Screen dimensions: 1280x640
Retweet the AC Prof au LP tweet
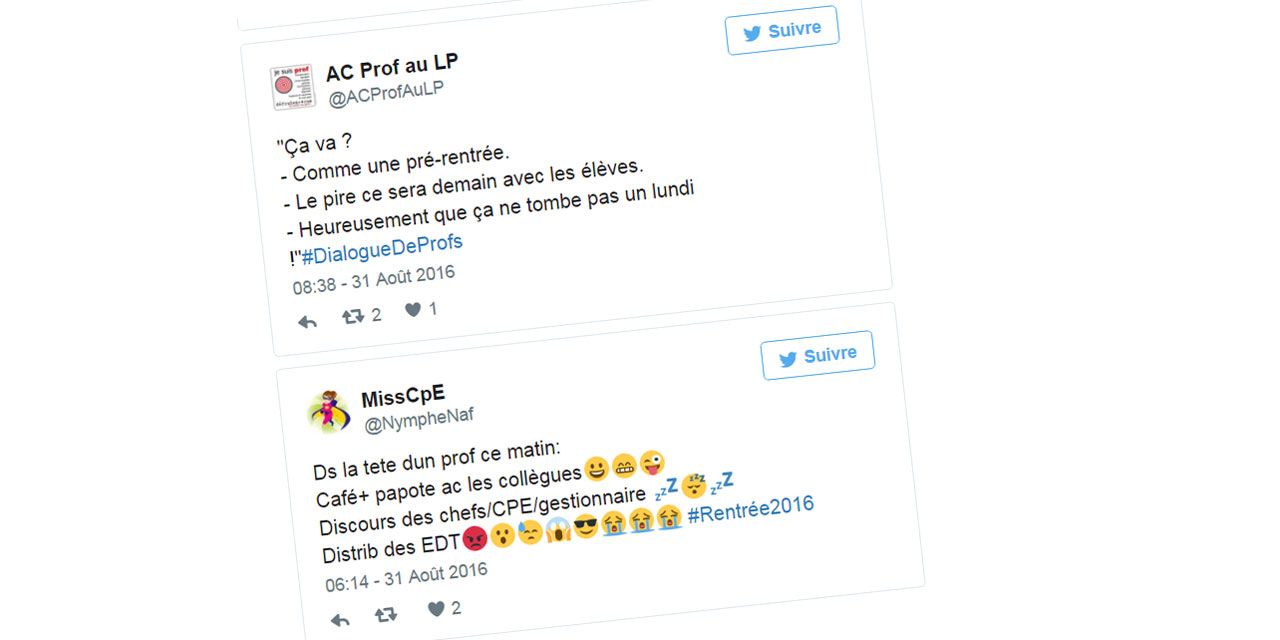(x=352, y=317)
